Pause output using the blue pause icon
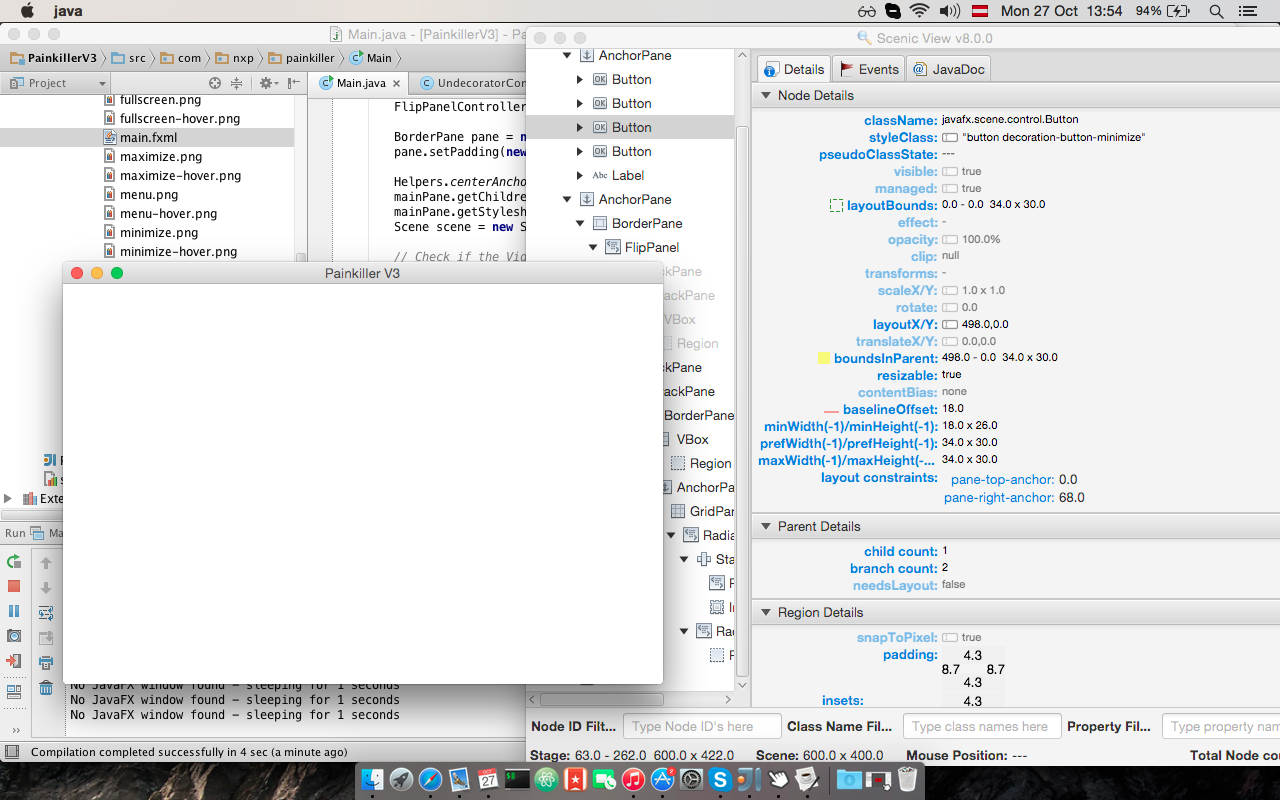 14,611
